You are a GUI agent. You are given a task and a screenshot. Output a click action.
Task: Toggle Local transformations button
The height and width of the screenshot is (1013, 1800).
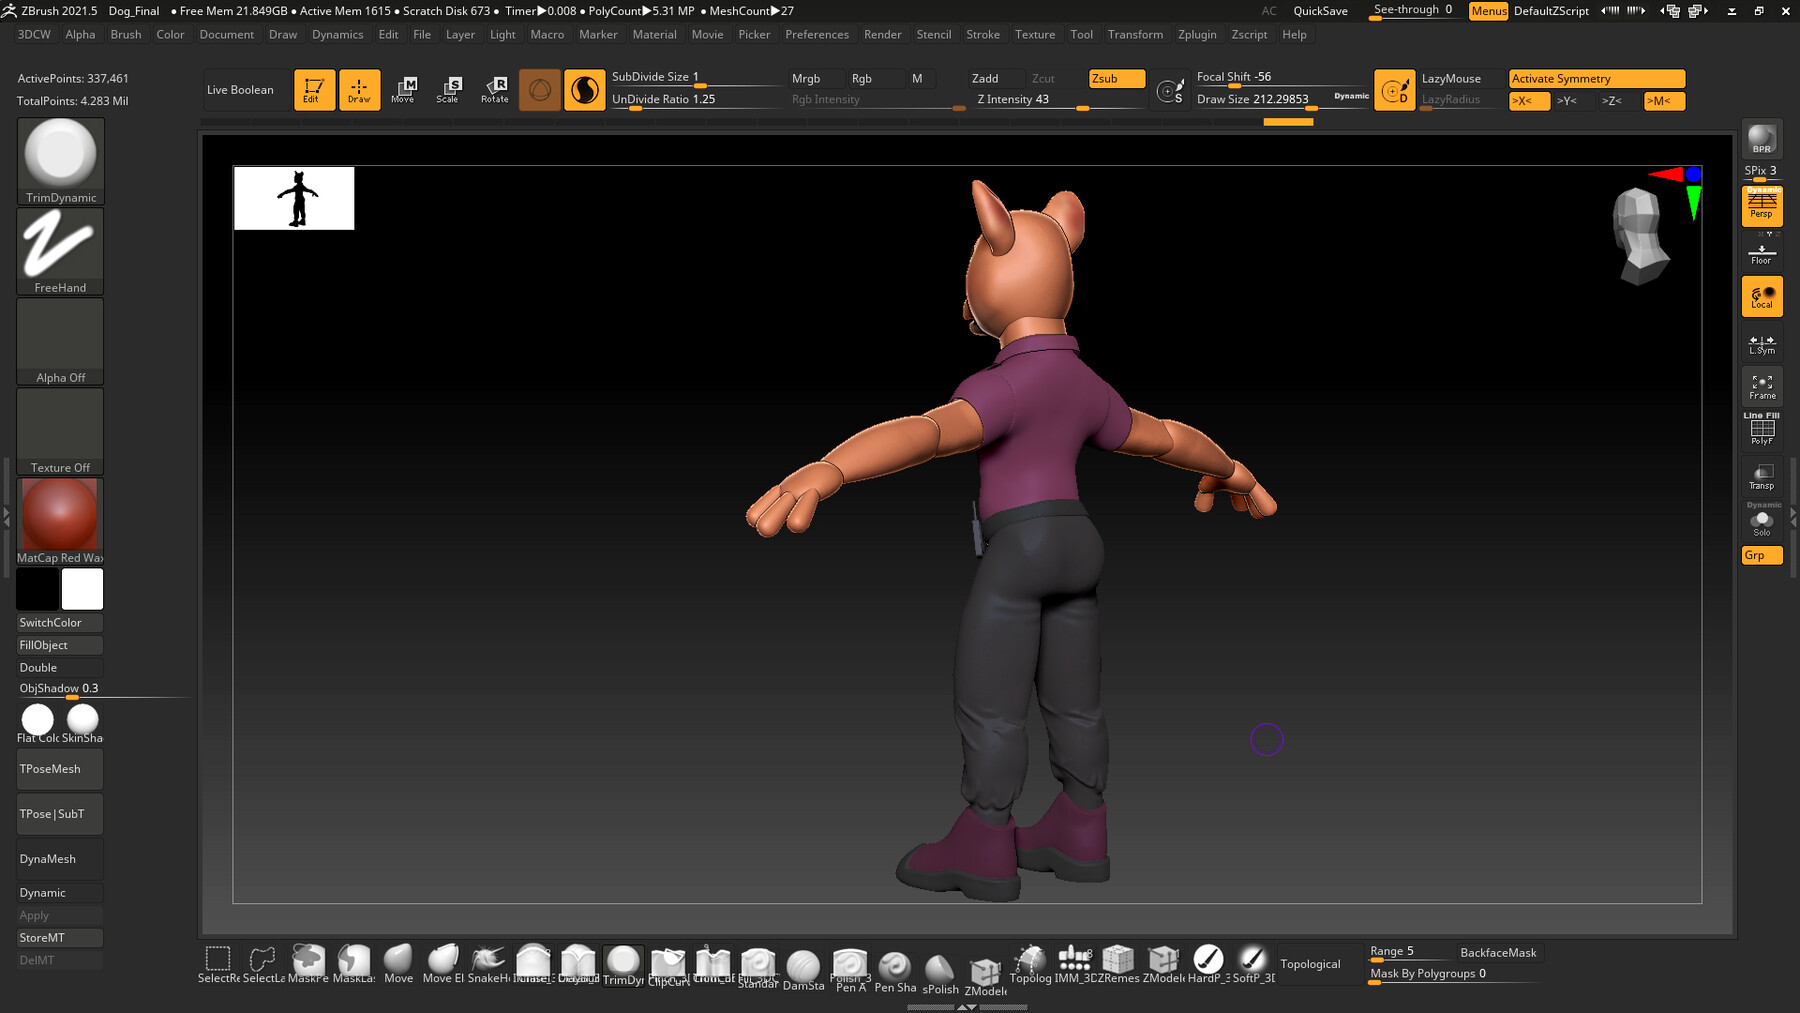[1761, 297]
